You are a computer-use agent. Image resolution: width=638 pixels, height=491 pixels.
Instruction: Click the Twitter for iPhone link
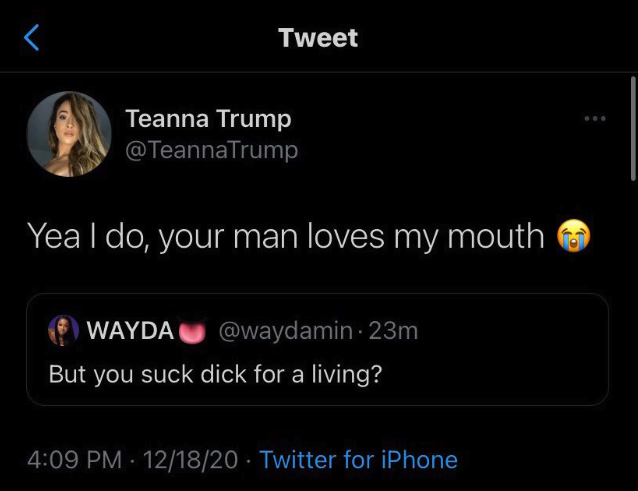click(x=358, y=460)
